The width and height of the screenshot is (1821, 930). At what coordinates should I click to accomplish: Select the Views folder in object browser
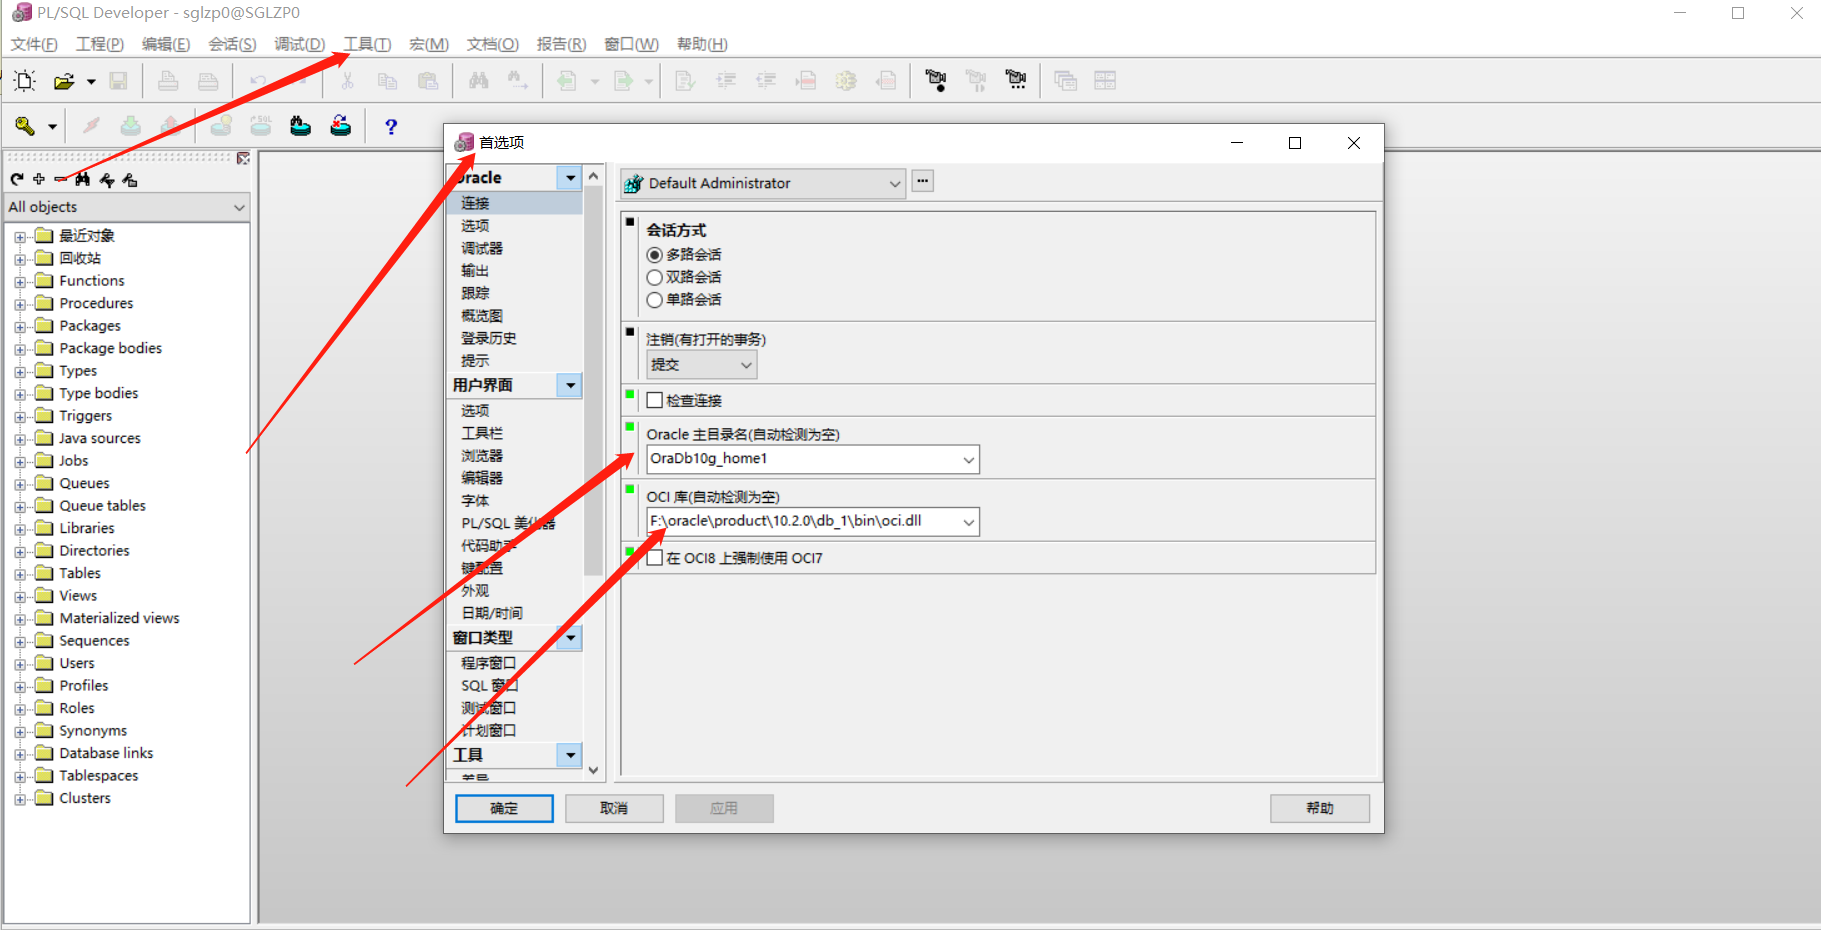(78, 596)
